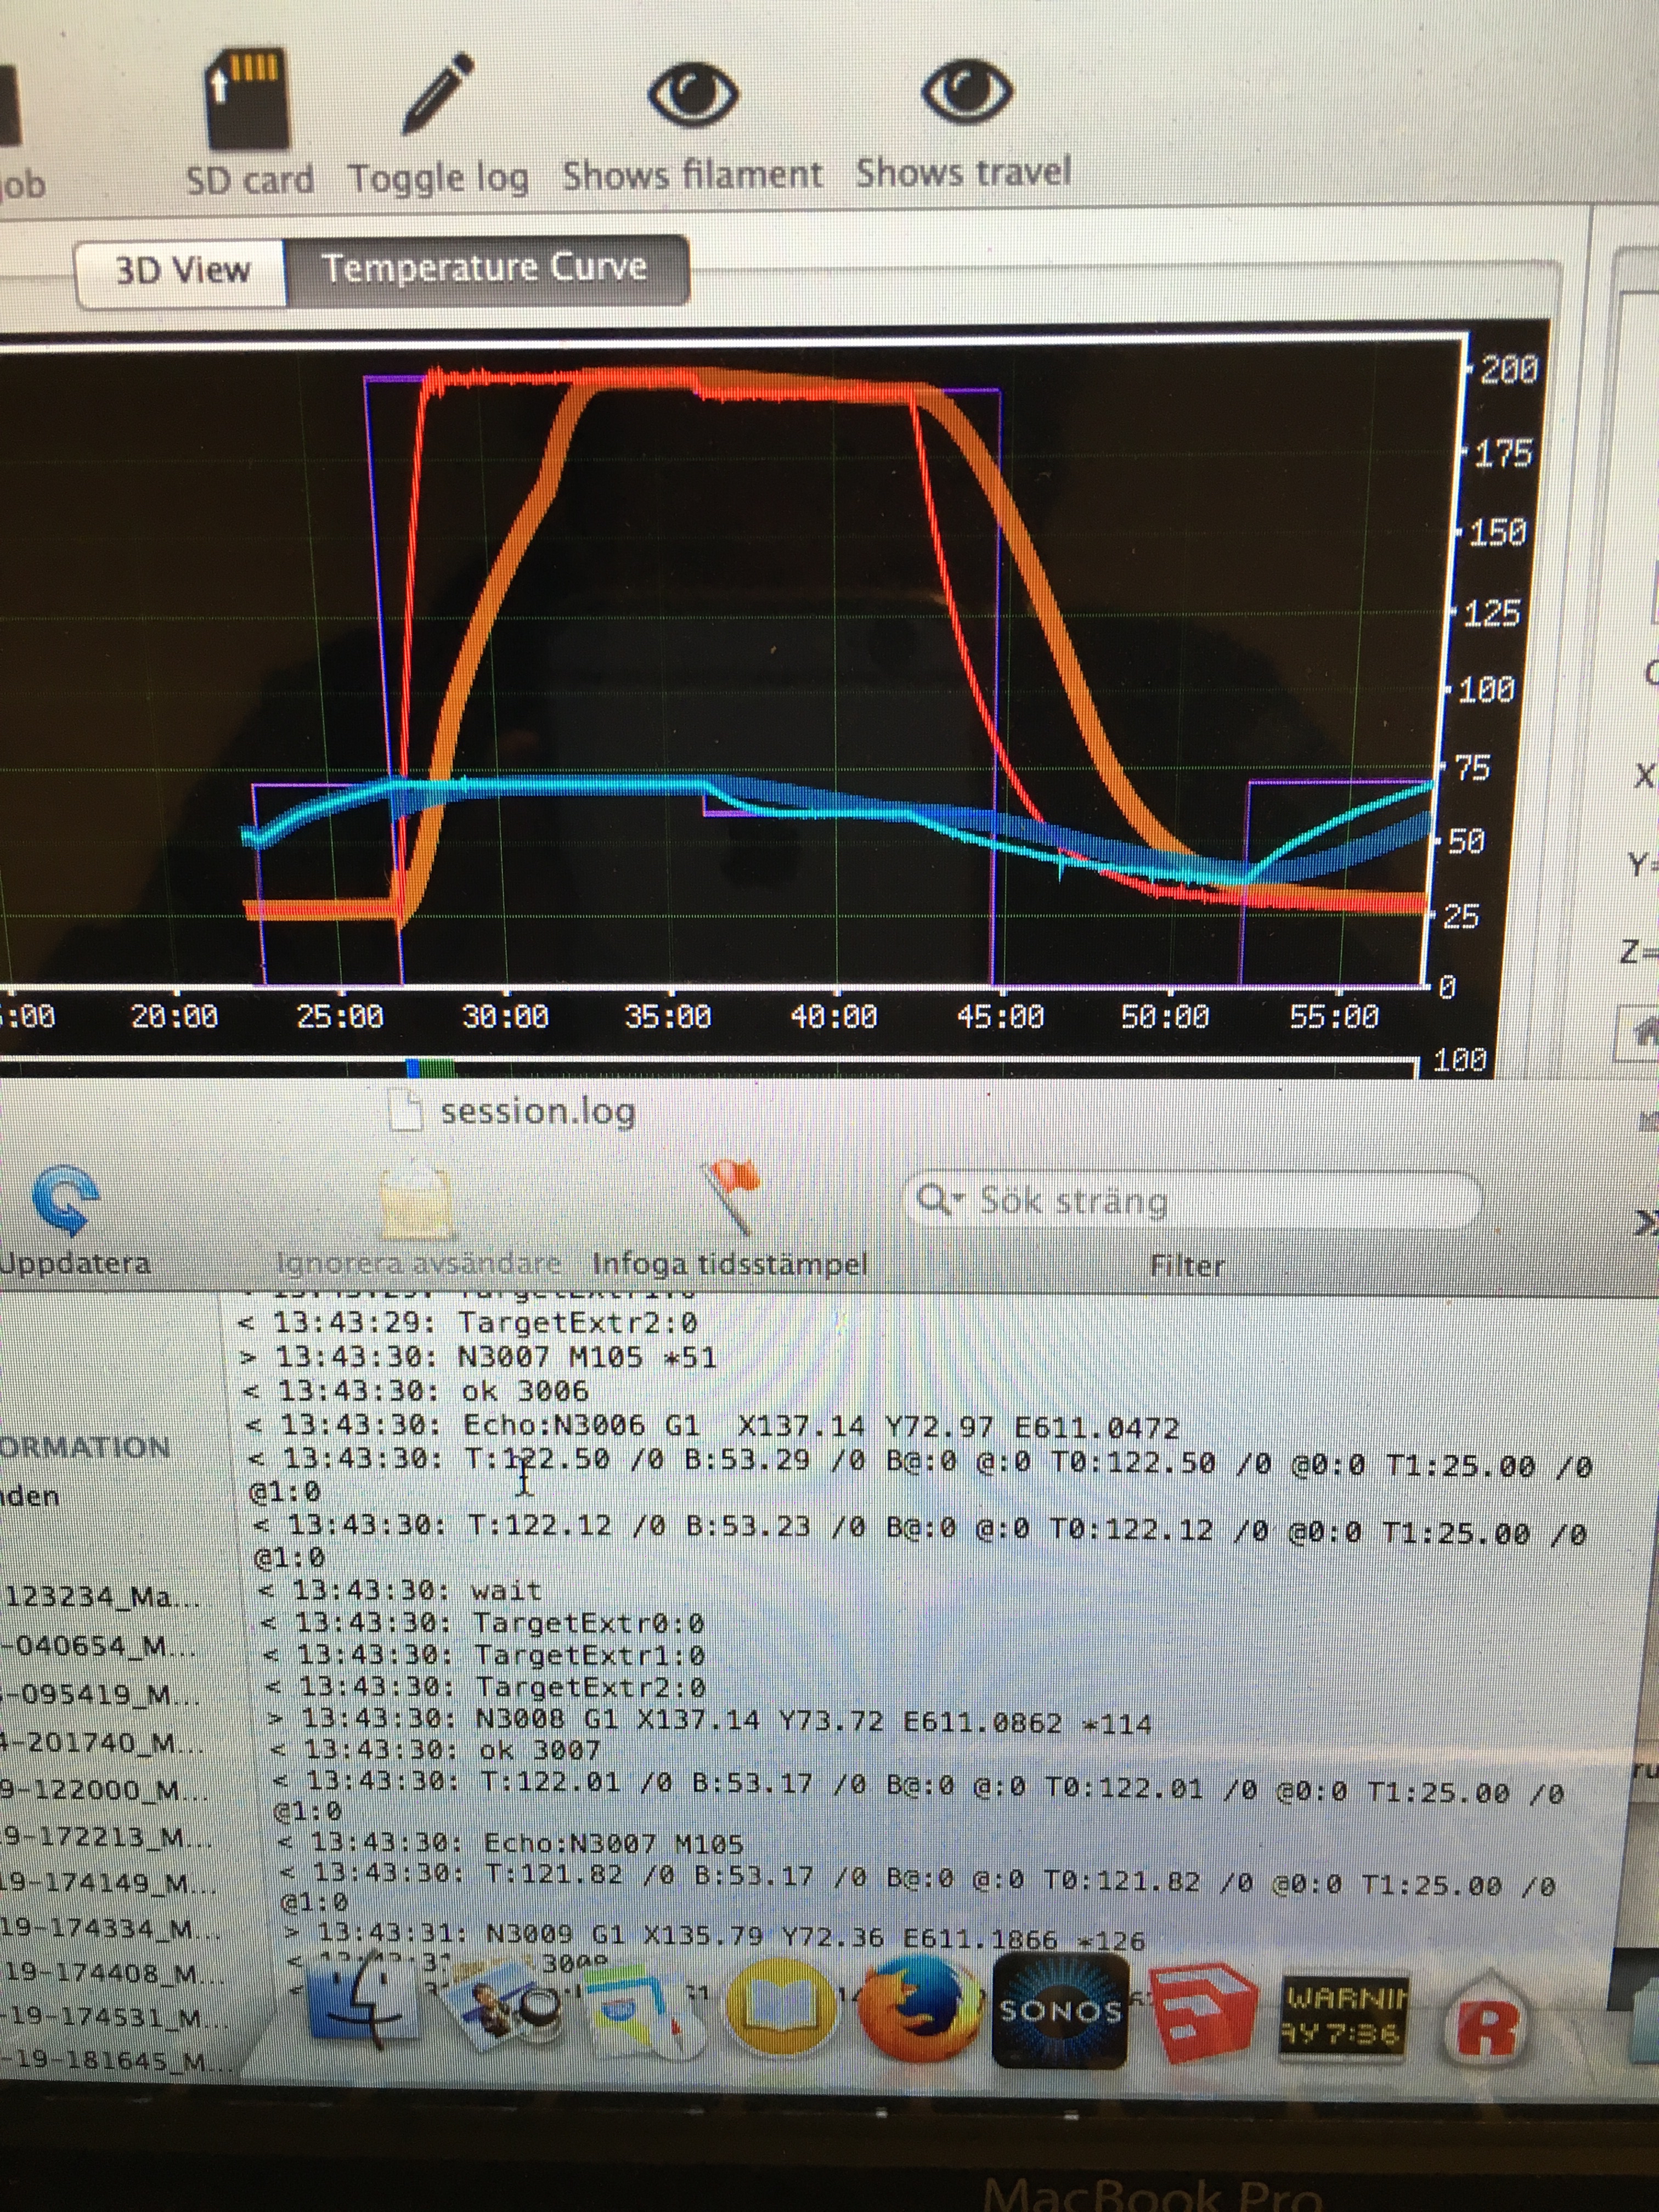Click log line starting 'T:122.01 /0 B:53.17'
The height and width of the screenshot is (2212, 1659).
pyautogui.click(x=918, y=1796)
